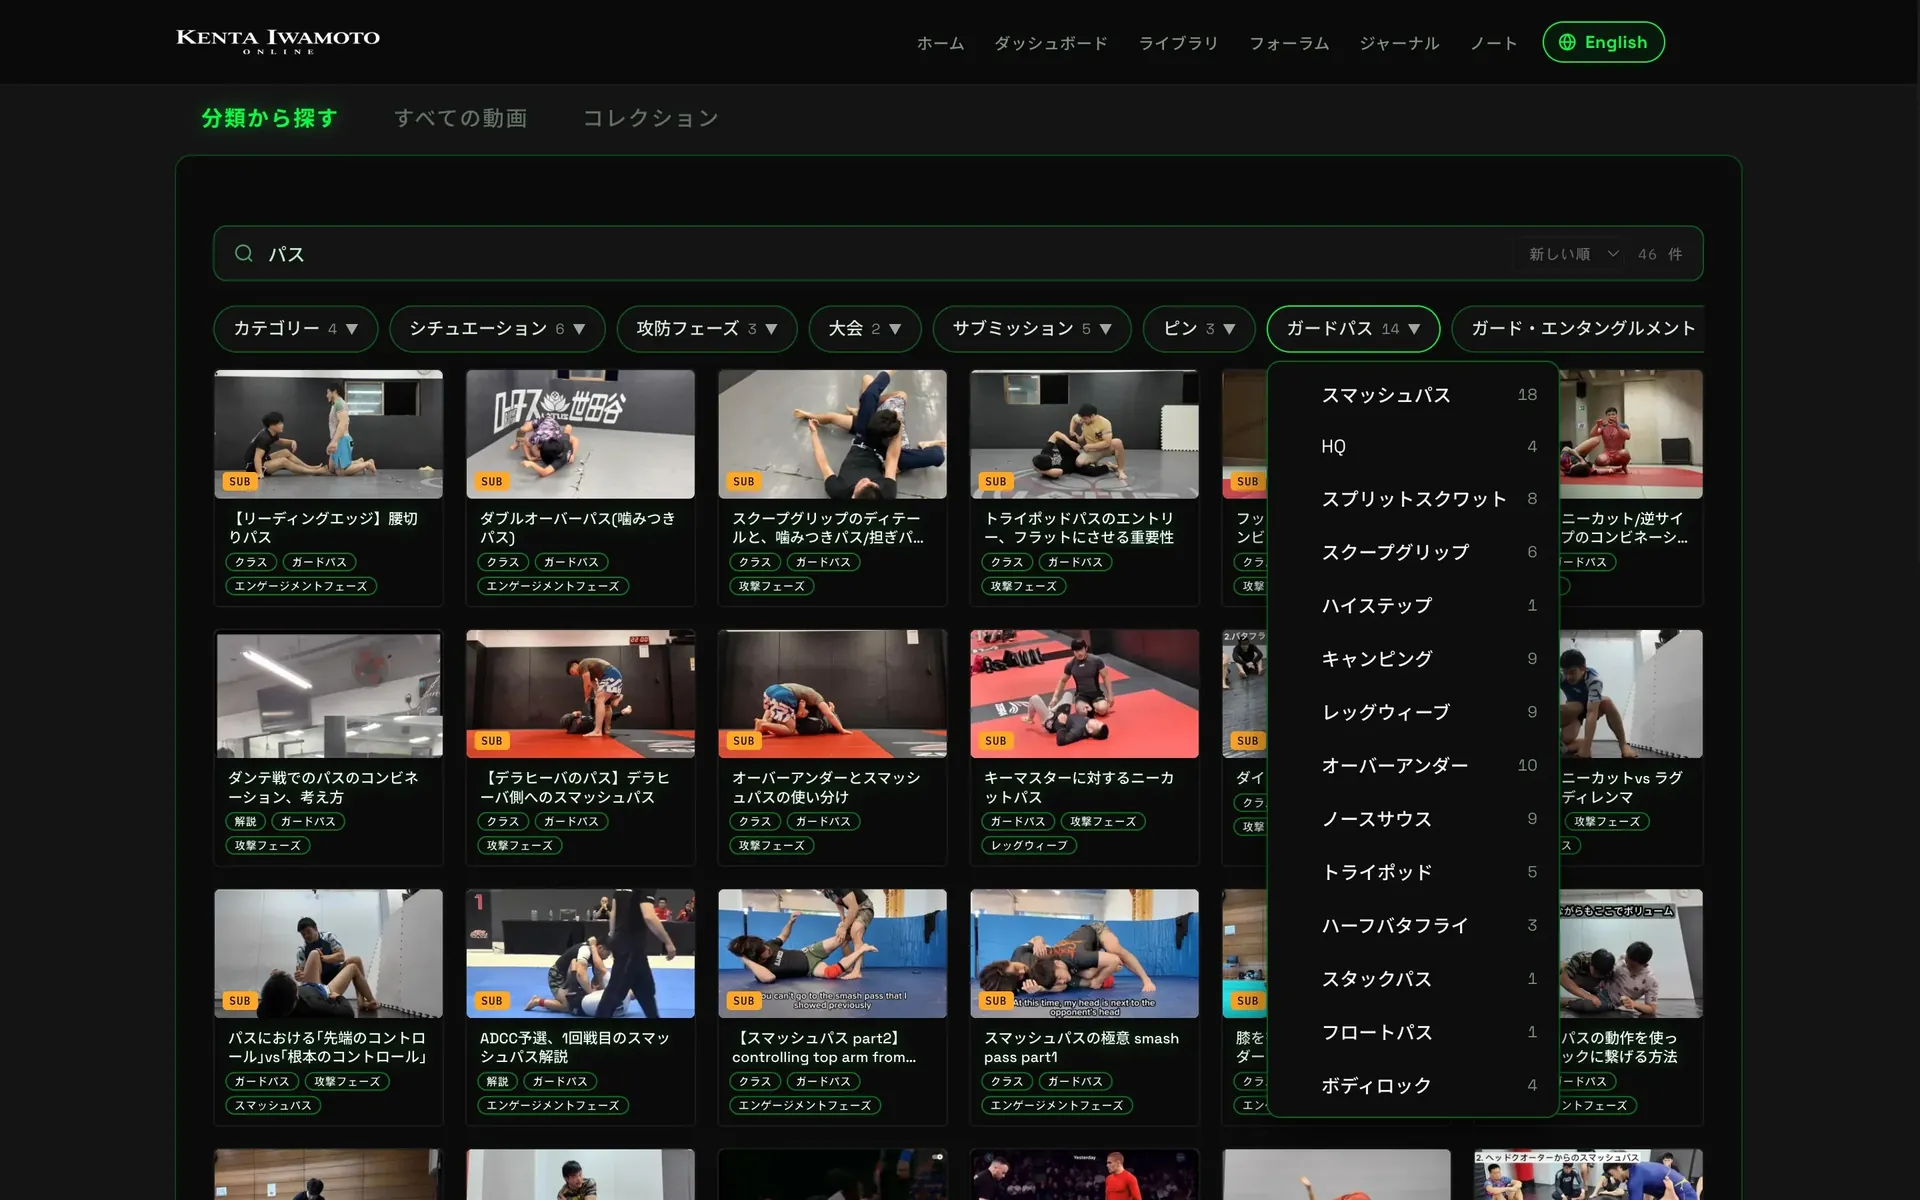
Task: Choose スプリットスクワット option
Action: (1414, 499)
